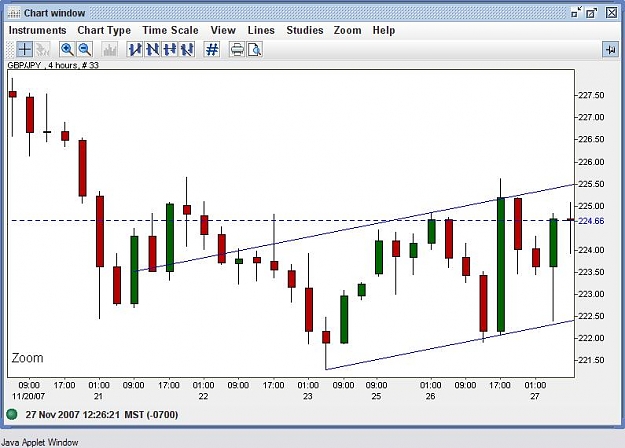Click the greyed-out bar chart icon

110,49
